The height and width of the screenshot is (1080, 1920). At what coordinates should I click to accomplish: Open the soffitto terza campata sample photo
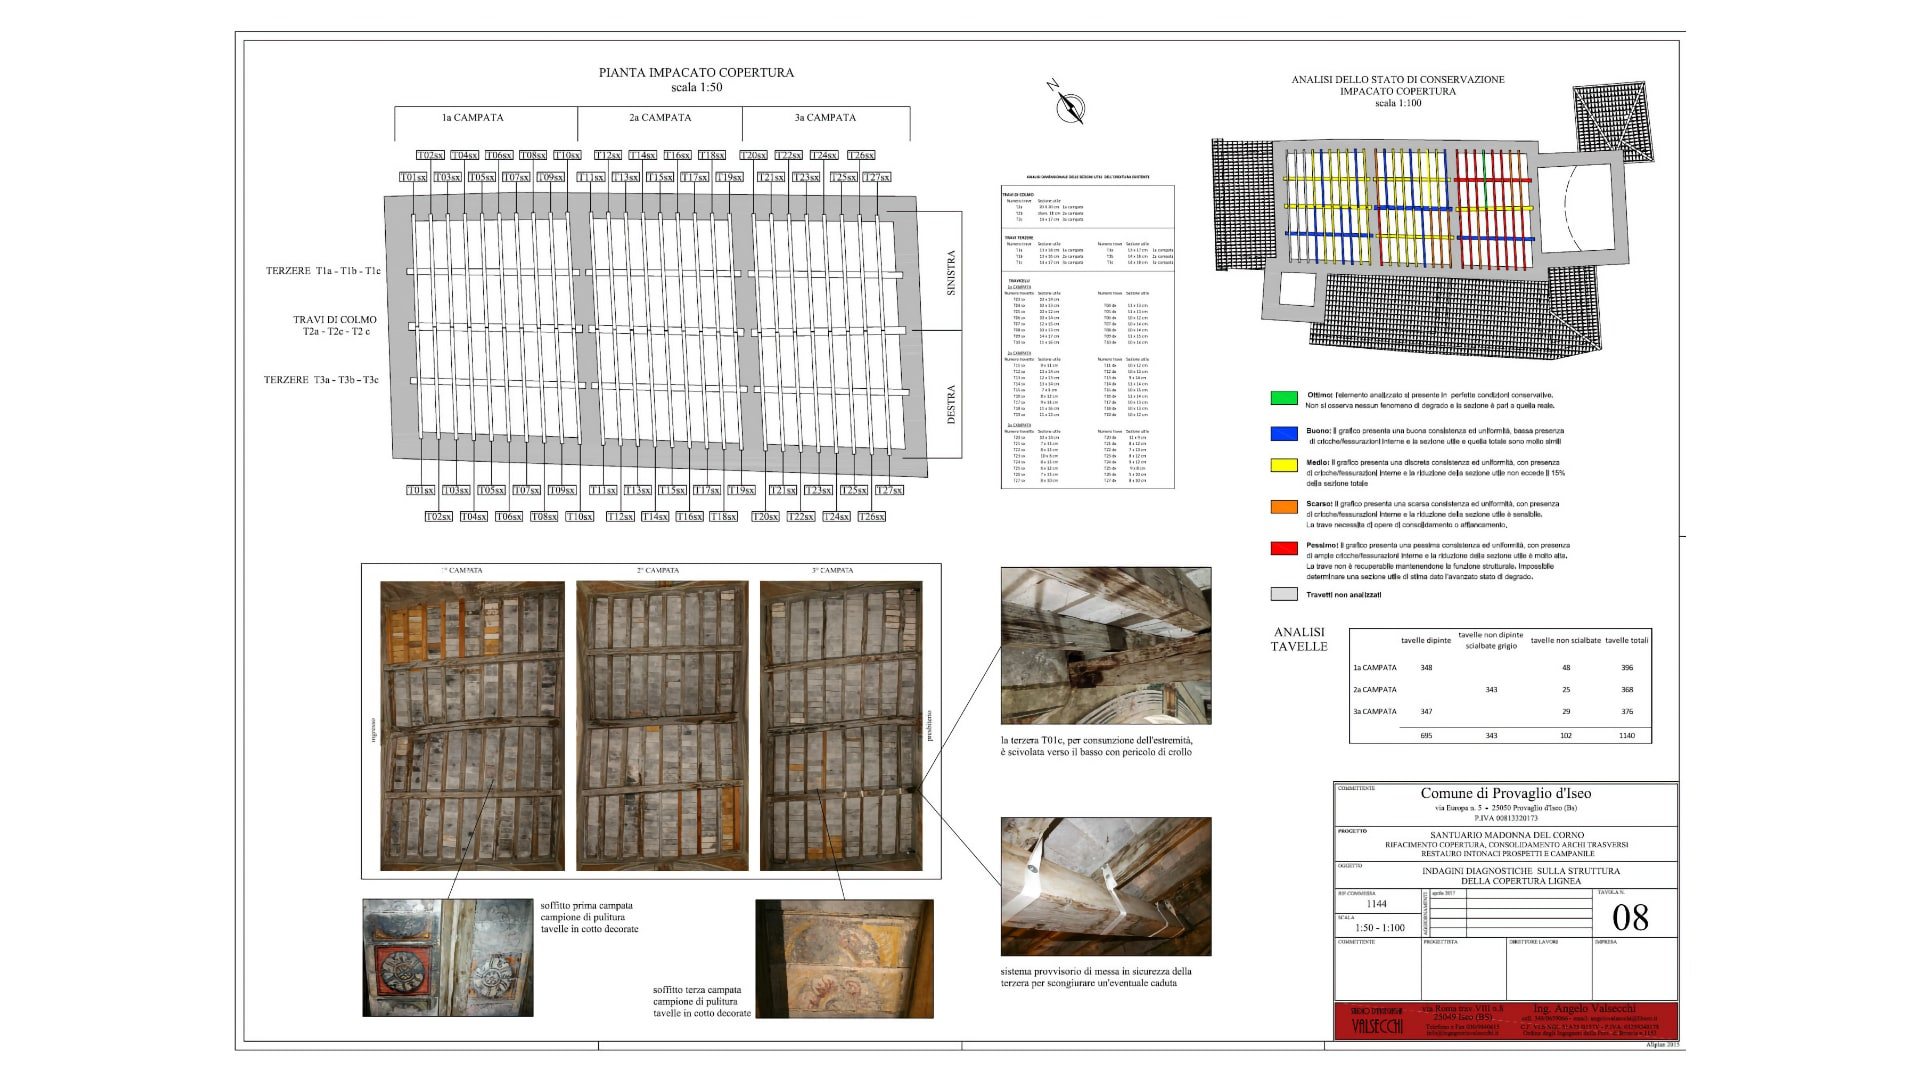pyautogui.click(x=844, y=959)
